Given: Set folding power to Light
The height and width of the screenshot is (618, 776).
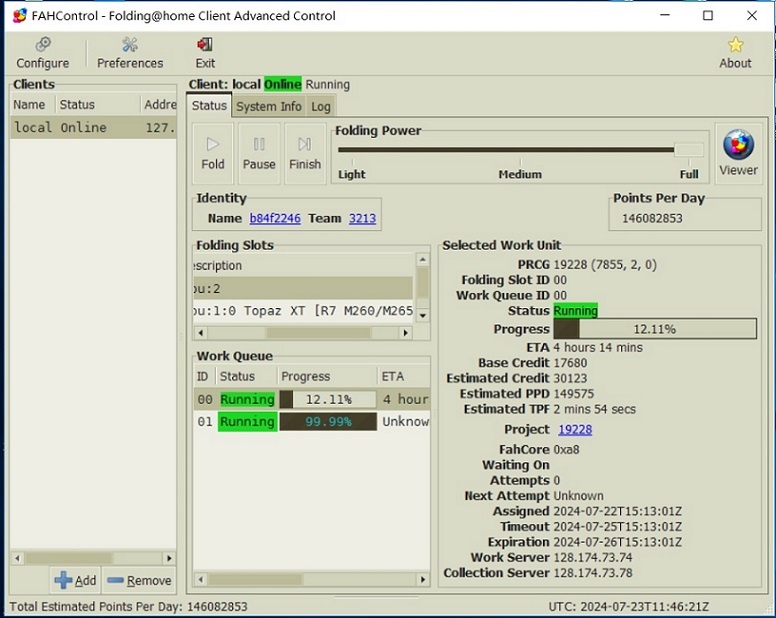Looking at the screenshot, I should point(352,174).
